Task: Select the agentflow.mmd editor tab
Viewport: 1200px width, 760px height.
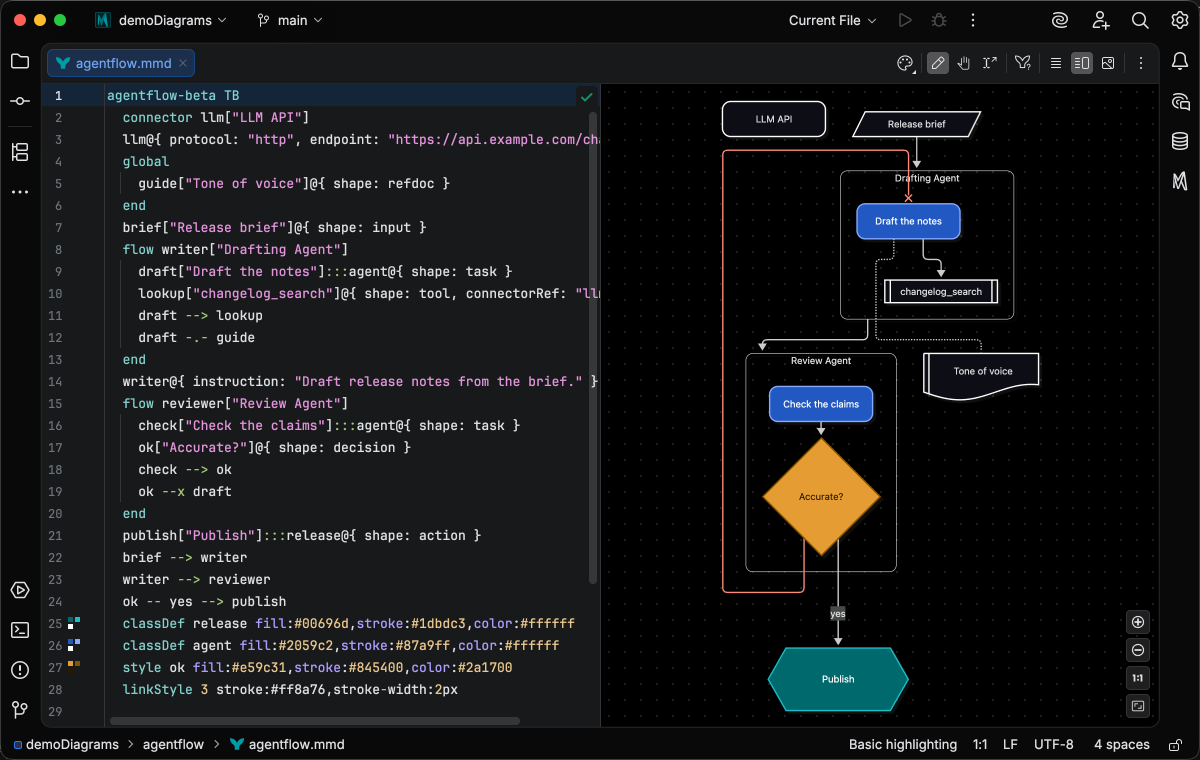Action: [x=122, y=63]
